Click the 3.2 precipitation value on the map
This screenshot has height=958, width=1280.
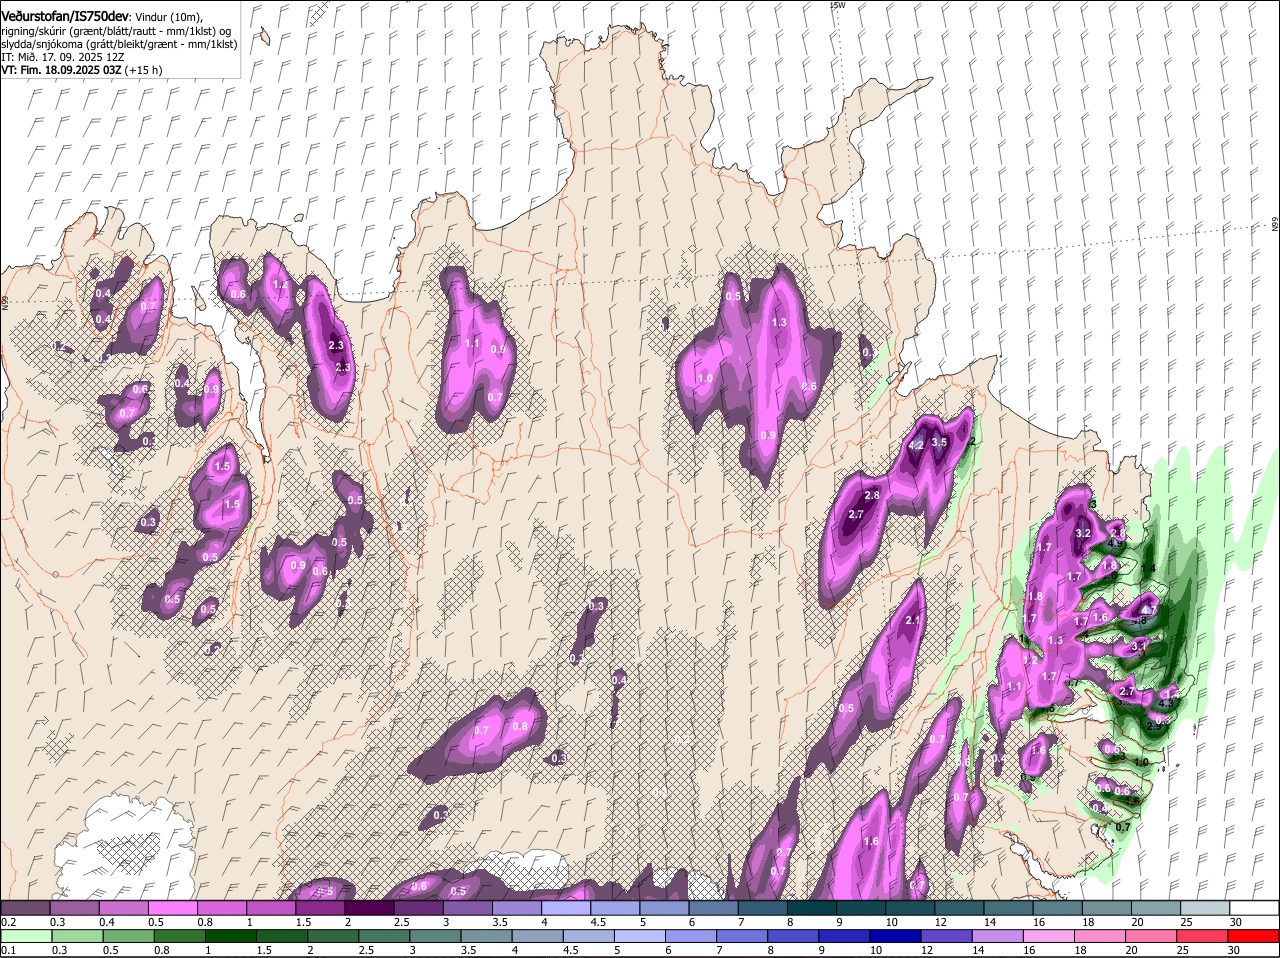(x=1083, y=533)
